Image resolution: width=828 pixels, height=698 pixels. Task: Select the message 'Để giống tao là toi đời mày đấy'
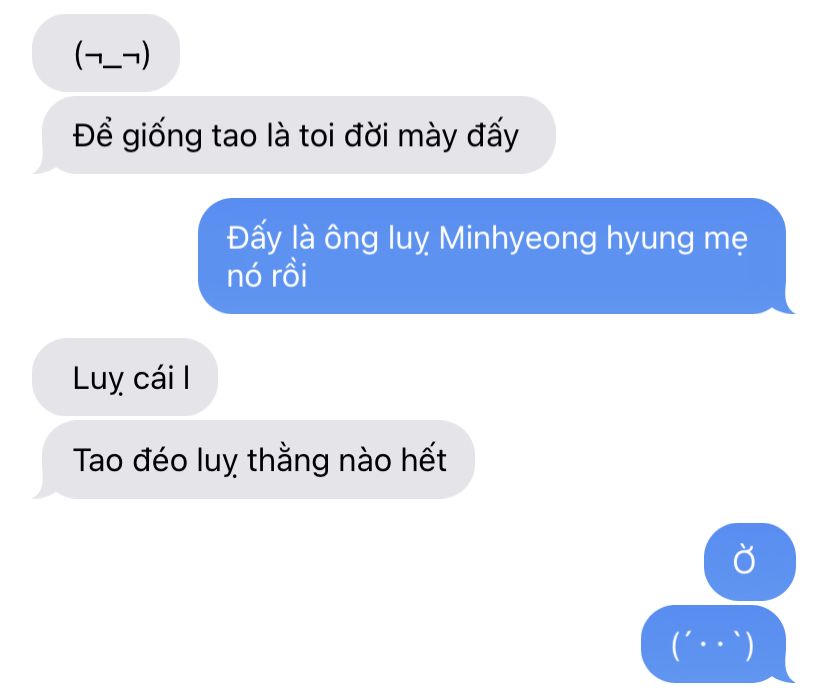[x=294, y=135]
